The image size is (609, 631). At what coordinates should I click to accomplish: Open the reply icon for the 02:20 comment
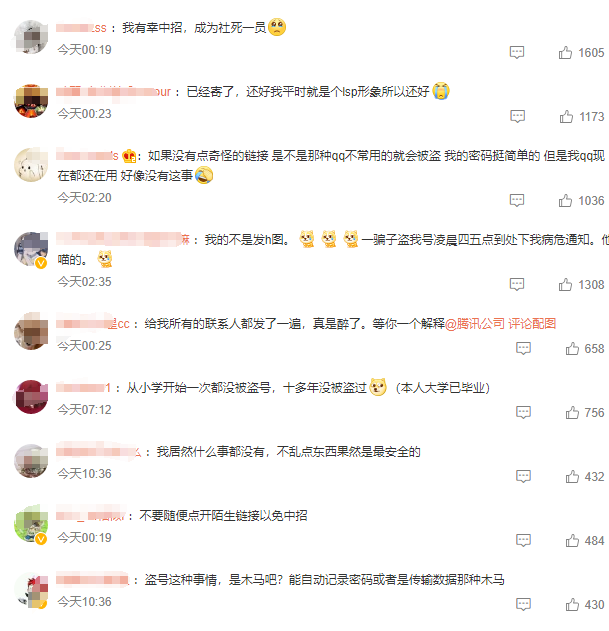pyautogui.click(x=517, y=201)
